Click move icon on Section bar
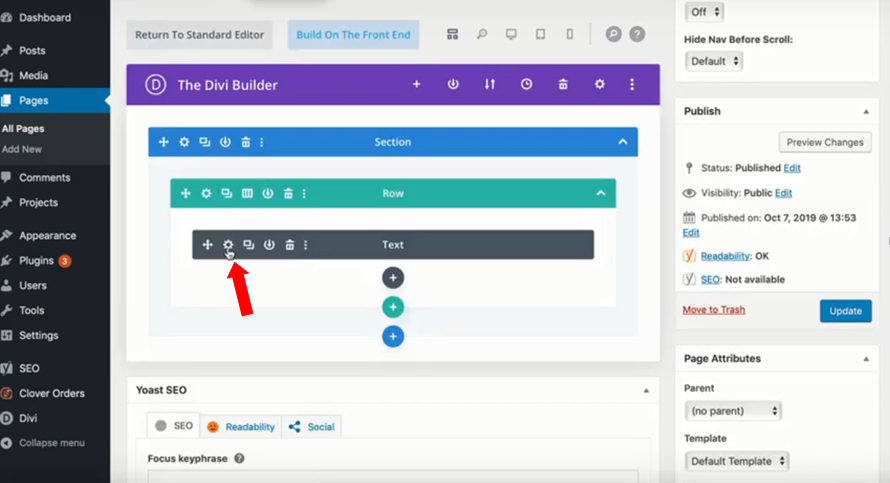 163,142
